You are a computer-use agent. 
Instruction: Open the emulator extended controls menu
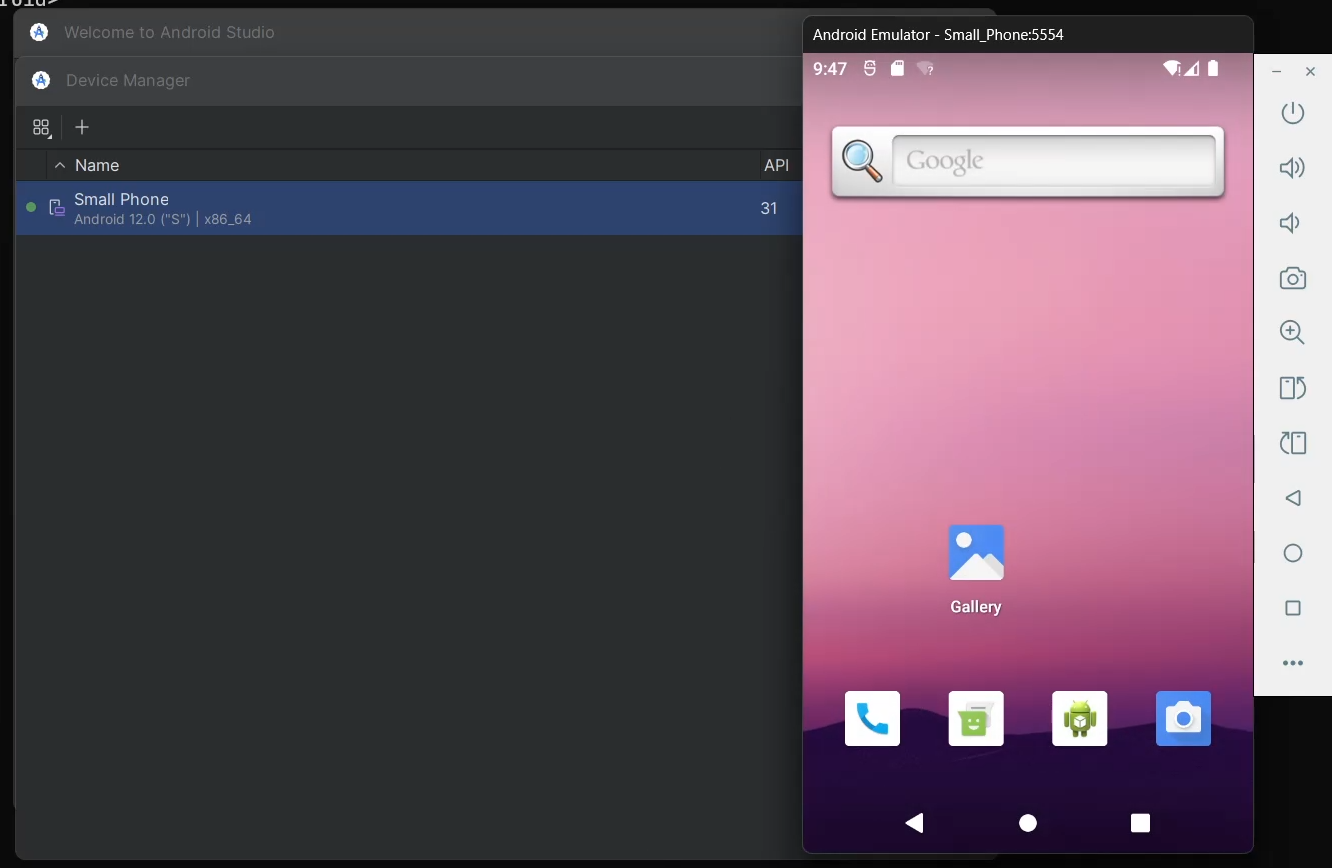1292,663
